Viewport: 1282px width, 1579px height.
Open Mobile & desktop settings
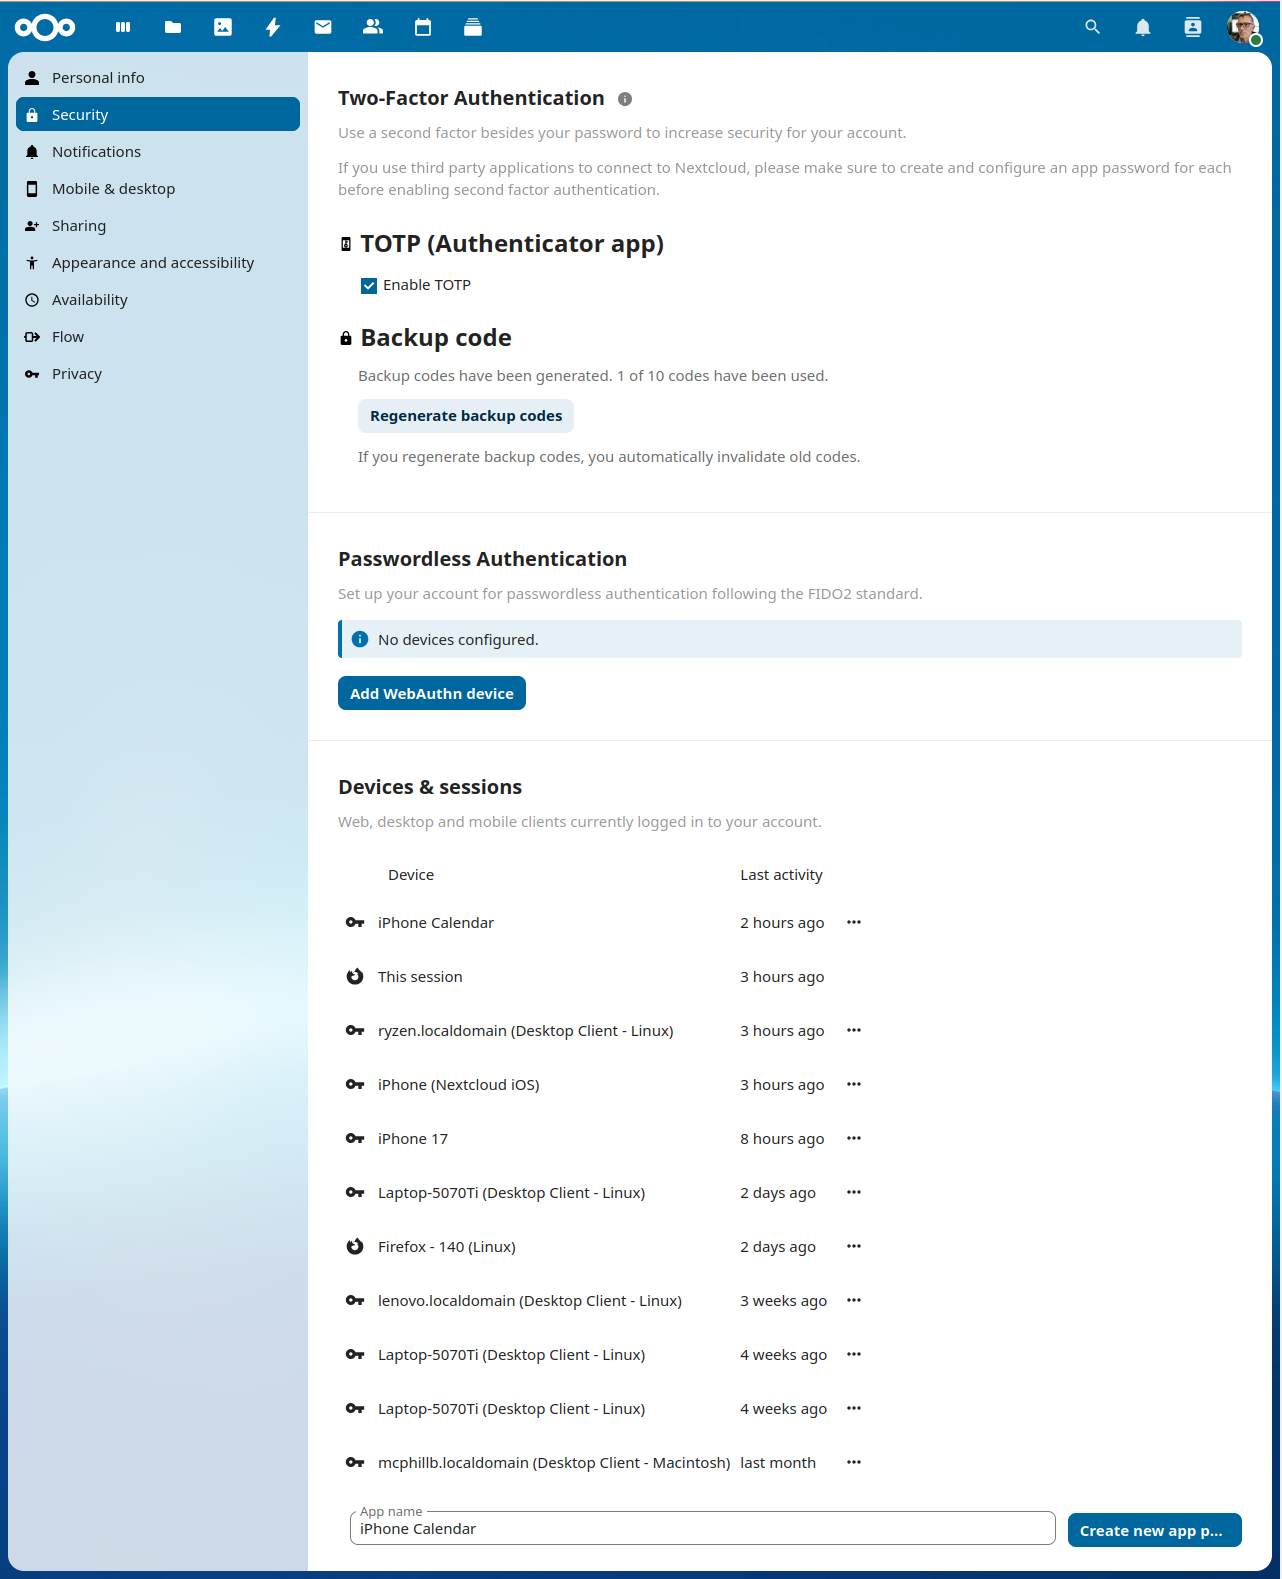[158, 188]
